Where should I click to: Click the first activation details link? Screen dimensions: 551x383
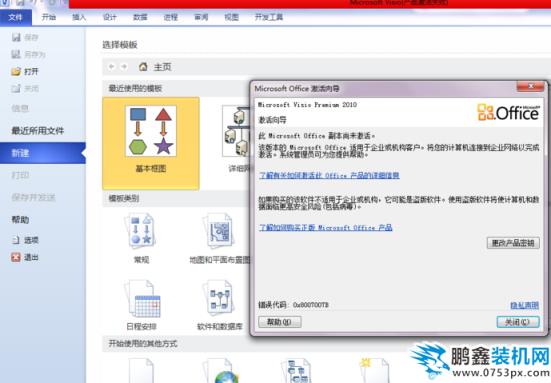click(x=329, y=175)
